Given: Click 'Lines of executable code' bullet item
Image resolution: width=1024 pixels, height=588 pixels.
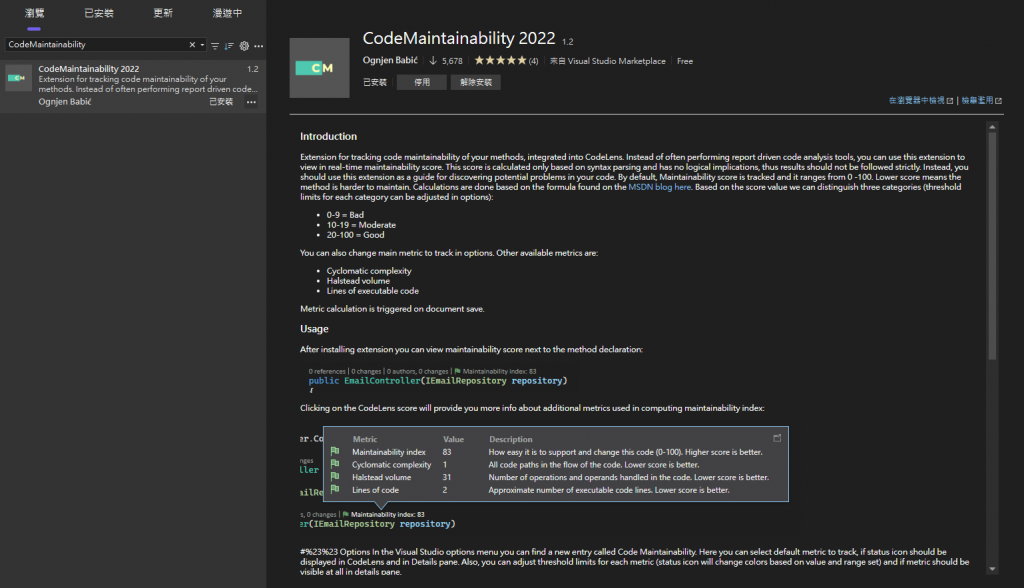Looking at the screenshot, I should coord(372,291).
